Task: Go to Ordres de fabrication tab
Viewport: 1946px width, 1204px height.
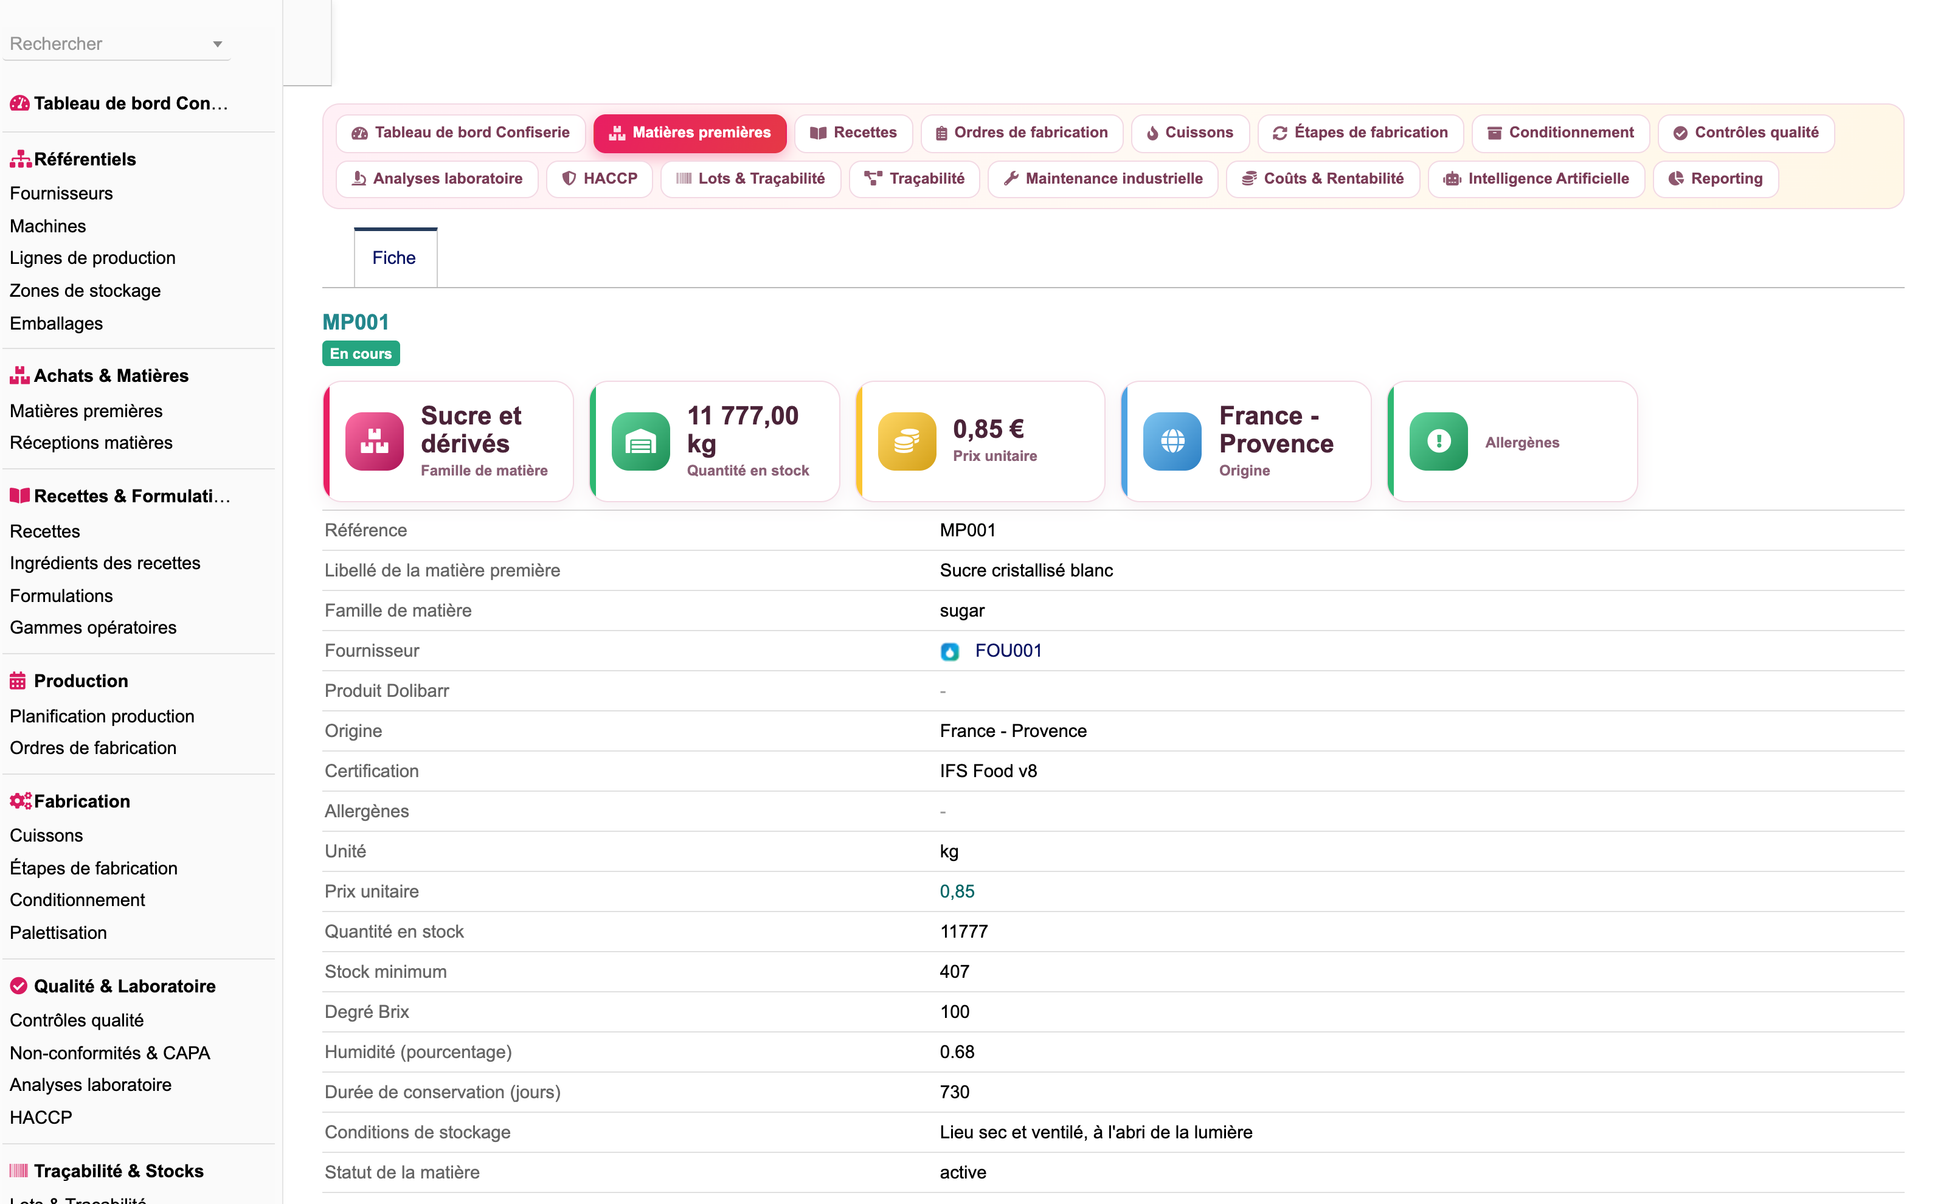Action: coord(1021,133)
